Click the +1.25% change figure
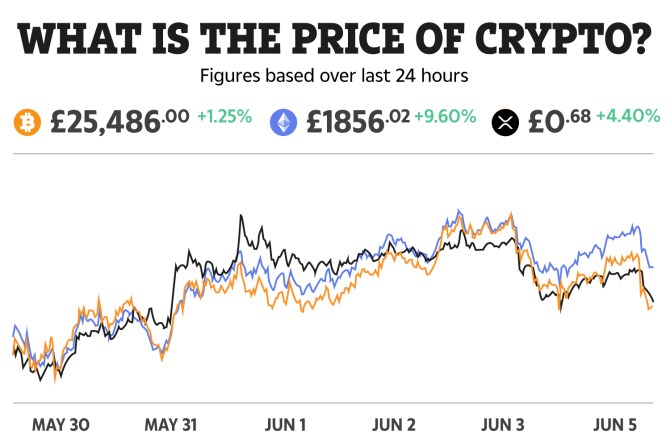The width and height of the screenshot is (670, 446). [225, 116]
